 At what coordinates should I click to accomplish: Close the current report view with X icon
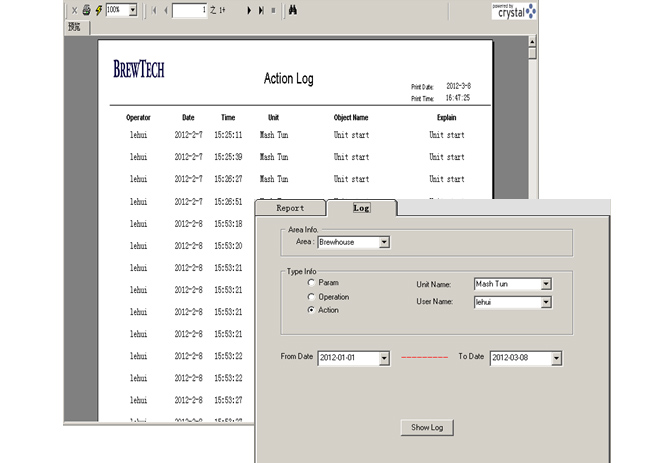[75, 11]
